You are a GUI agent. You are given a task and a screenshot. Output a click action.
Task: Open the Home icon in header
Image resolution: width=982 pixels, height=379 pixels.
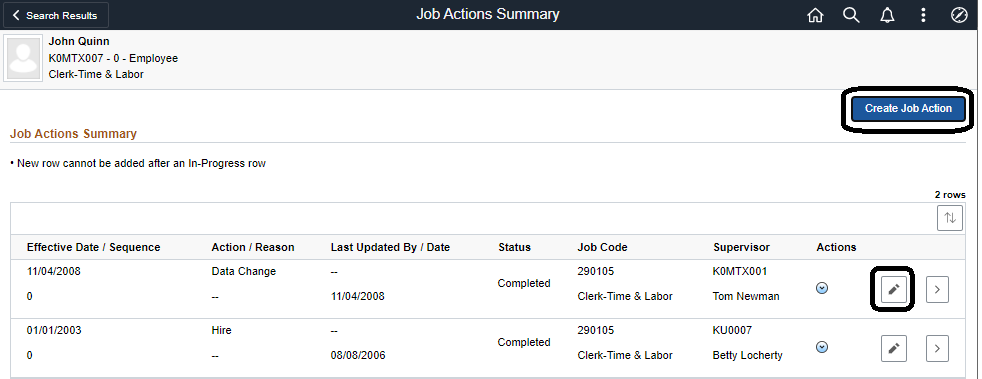coord(815,15)
